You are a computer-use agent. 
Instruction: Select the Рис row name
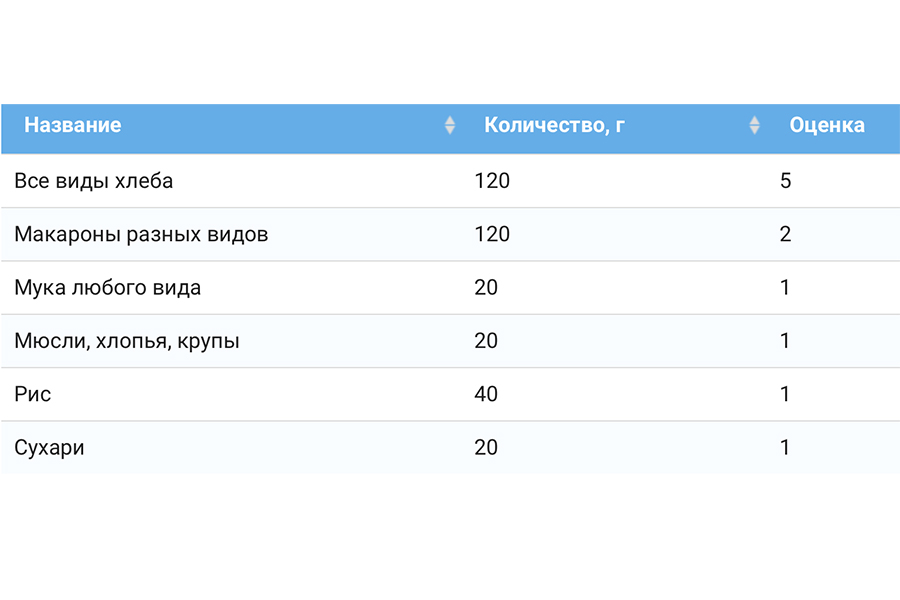33,394
